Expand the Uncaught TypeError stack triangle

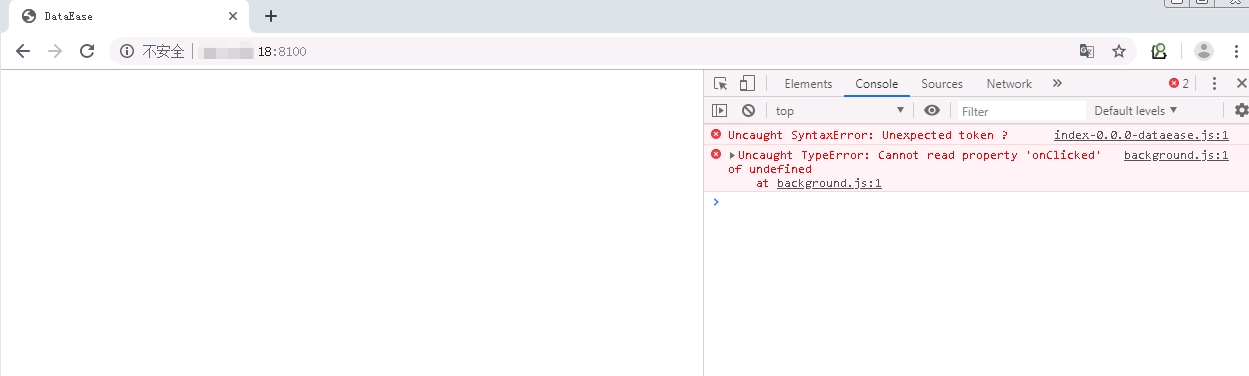coord(732,155)
